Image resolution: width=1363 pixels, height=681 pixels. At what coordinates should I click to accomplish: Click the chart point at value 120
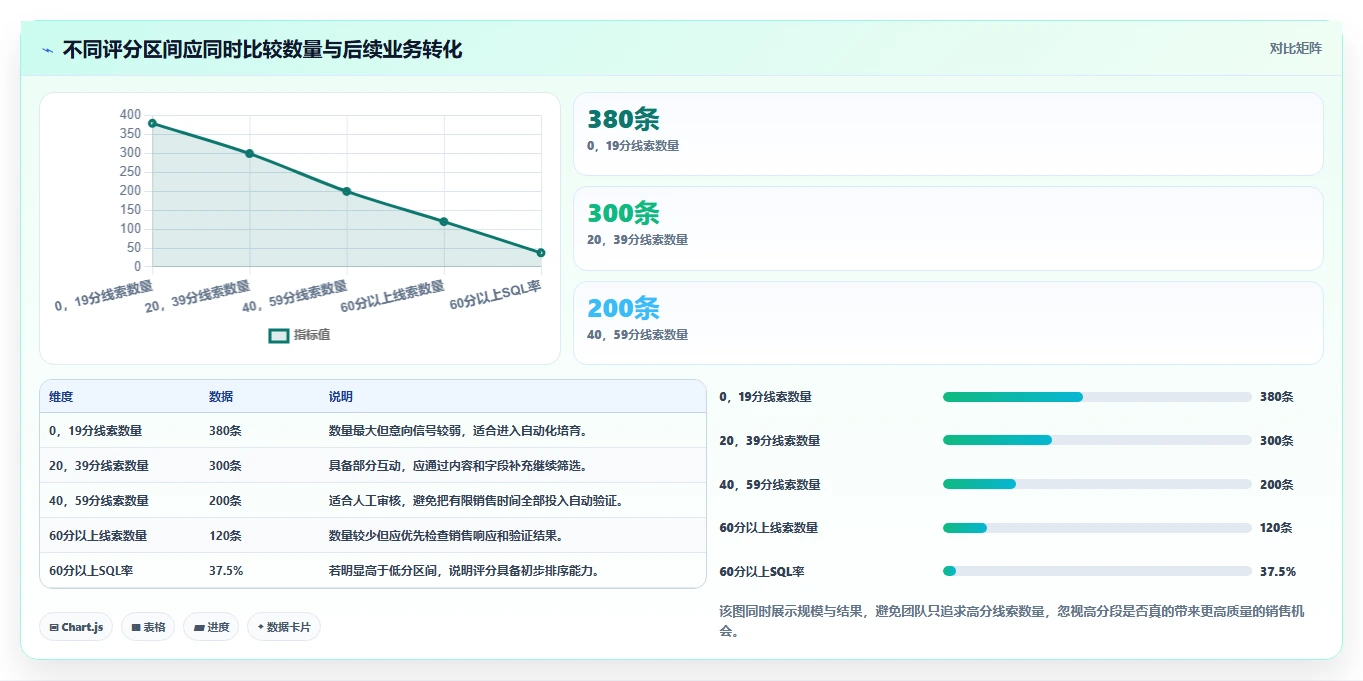click(x=444, y=221)
